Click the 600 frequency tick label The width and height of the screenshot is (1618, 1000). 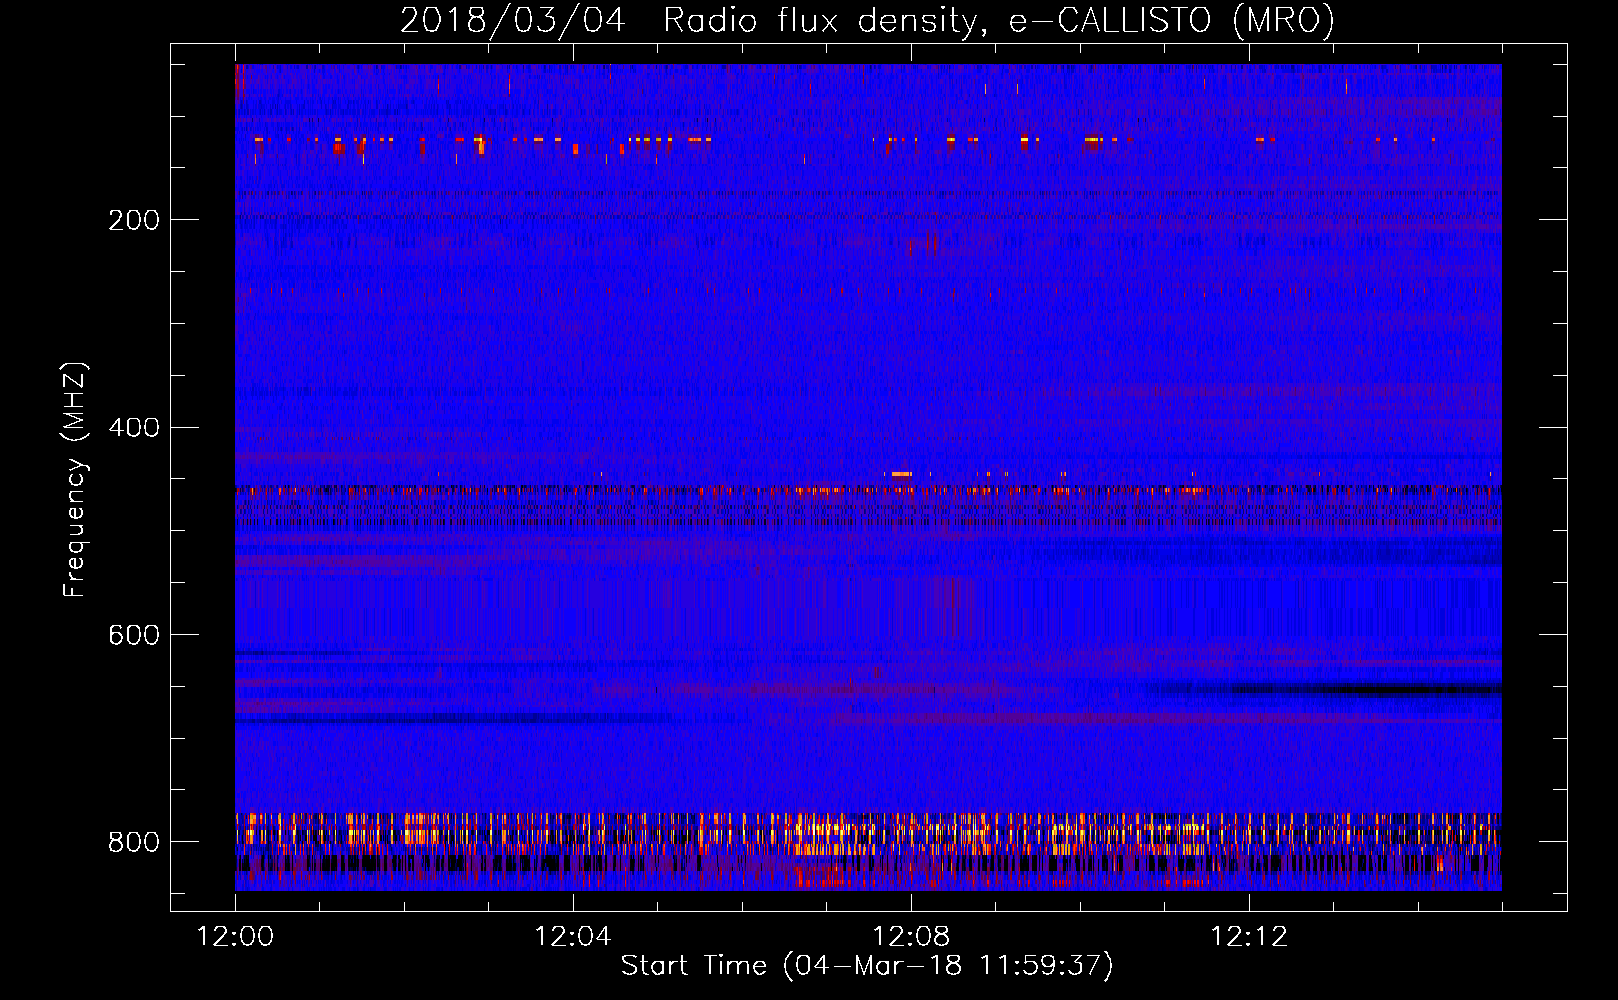(134, 635)
